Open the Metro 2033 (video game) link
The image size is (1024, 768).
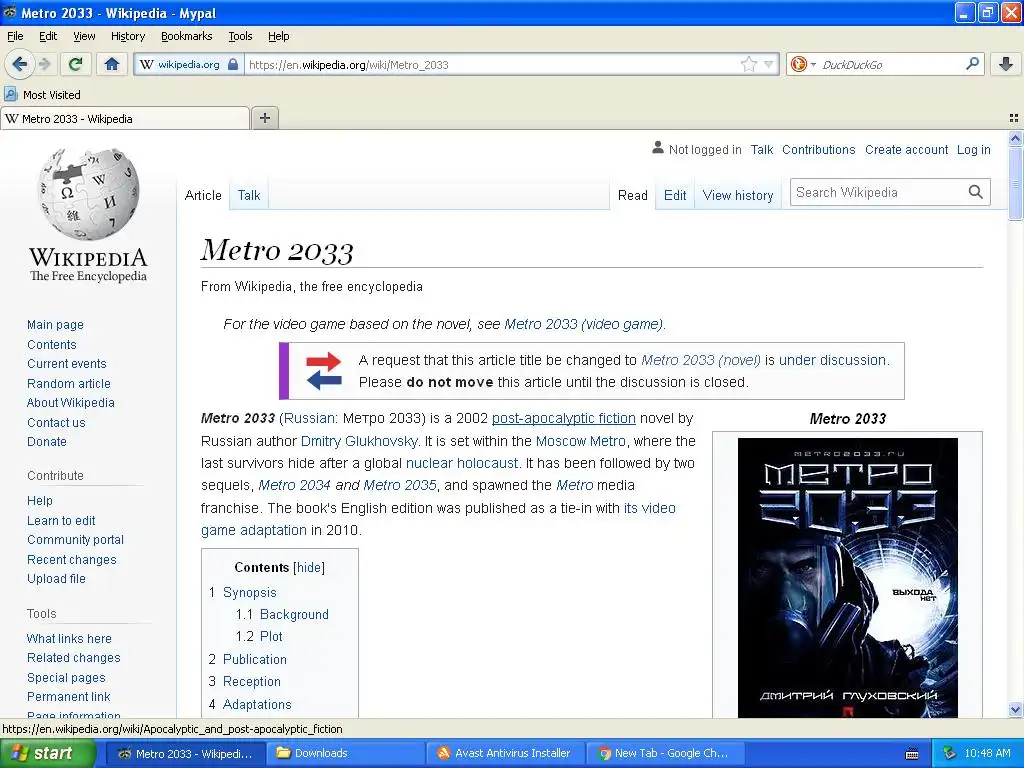point(583,324)
